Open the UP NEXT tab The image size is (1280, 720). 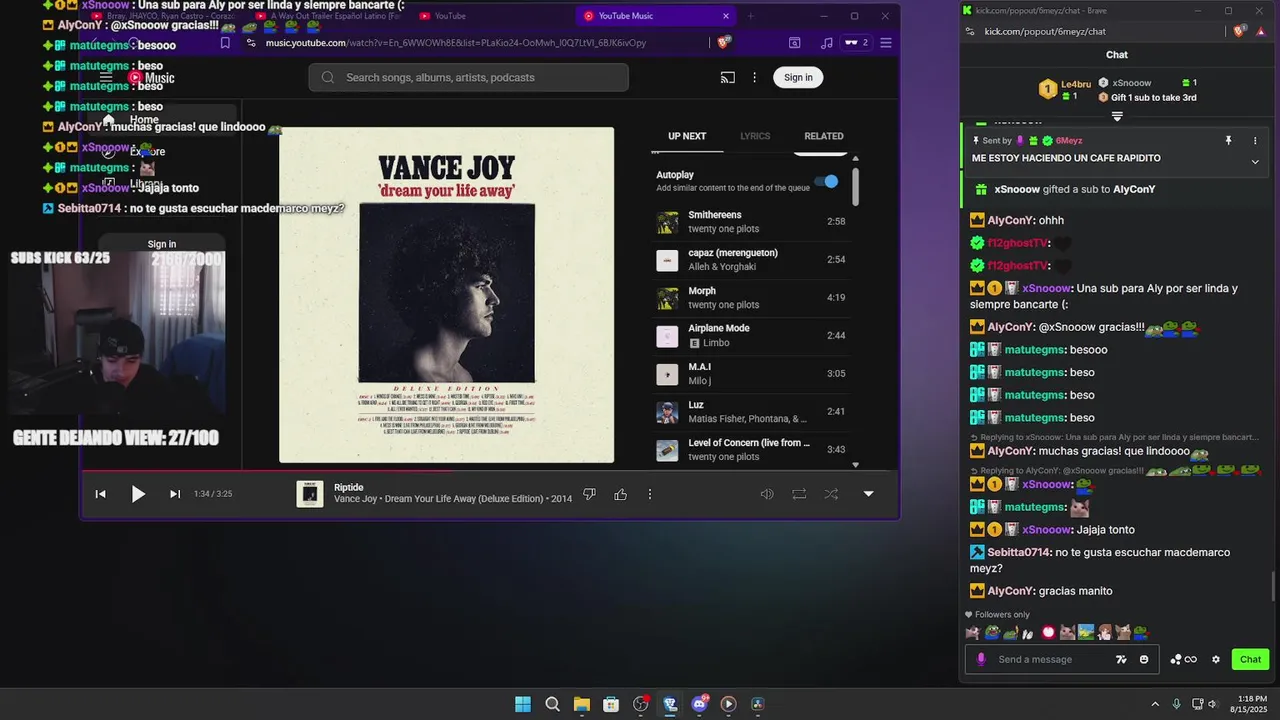(687, 136)
